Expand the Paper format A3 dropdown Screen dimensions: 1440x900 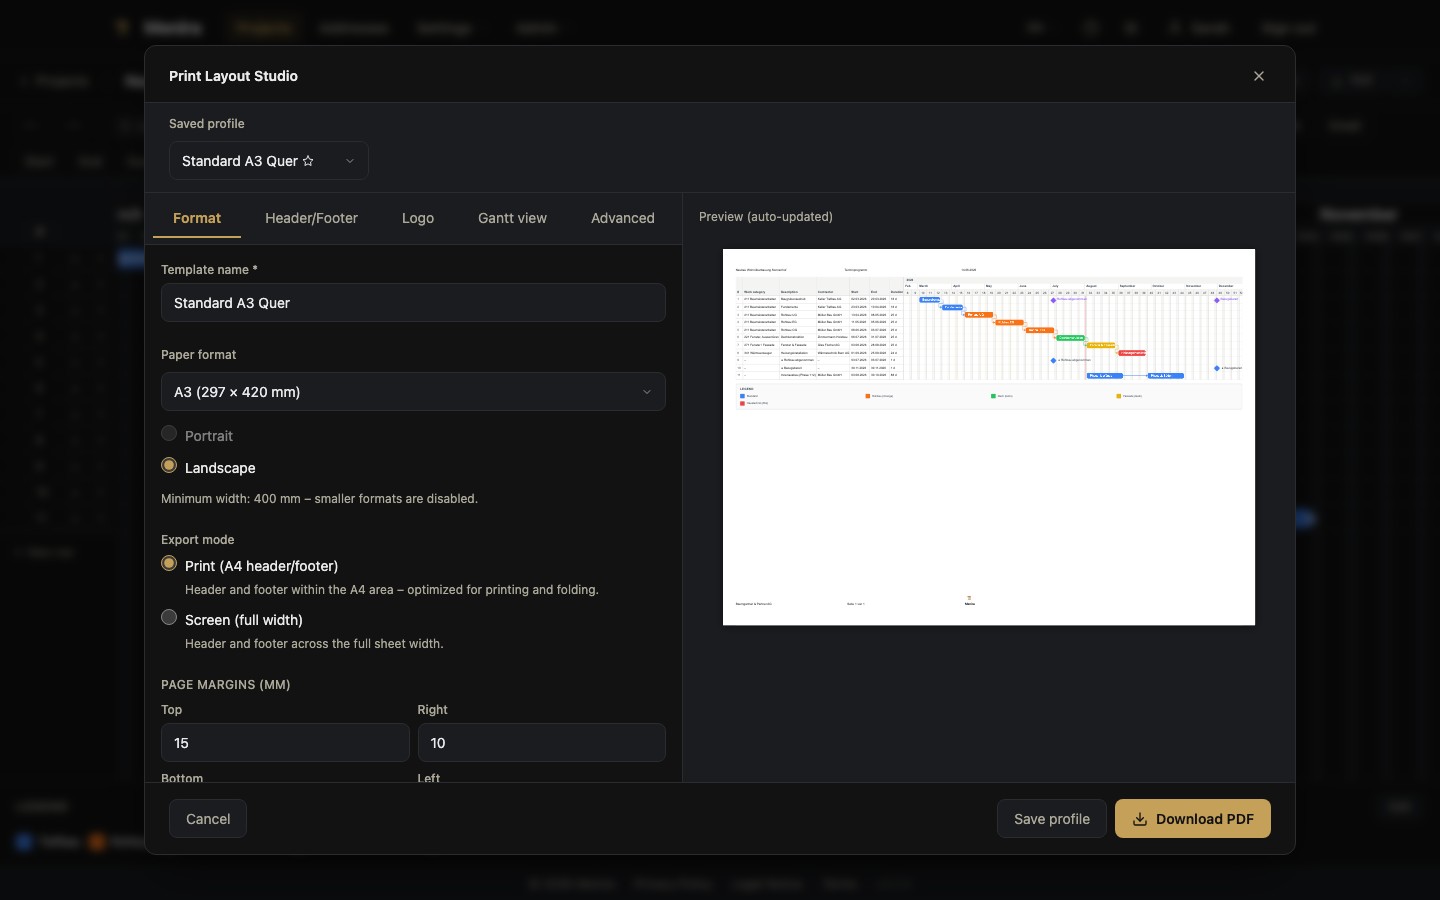[x=413, y=392]
